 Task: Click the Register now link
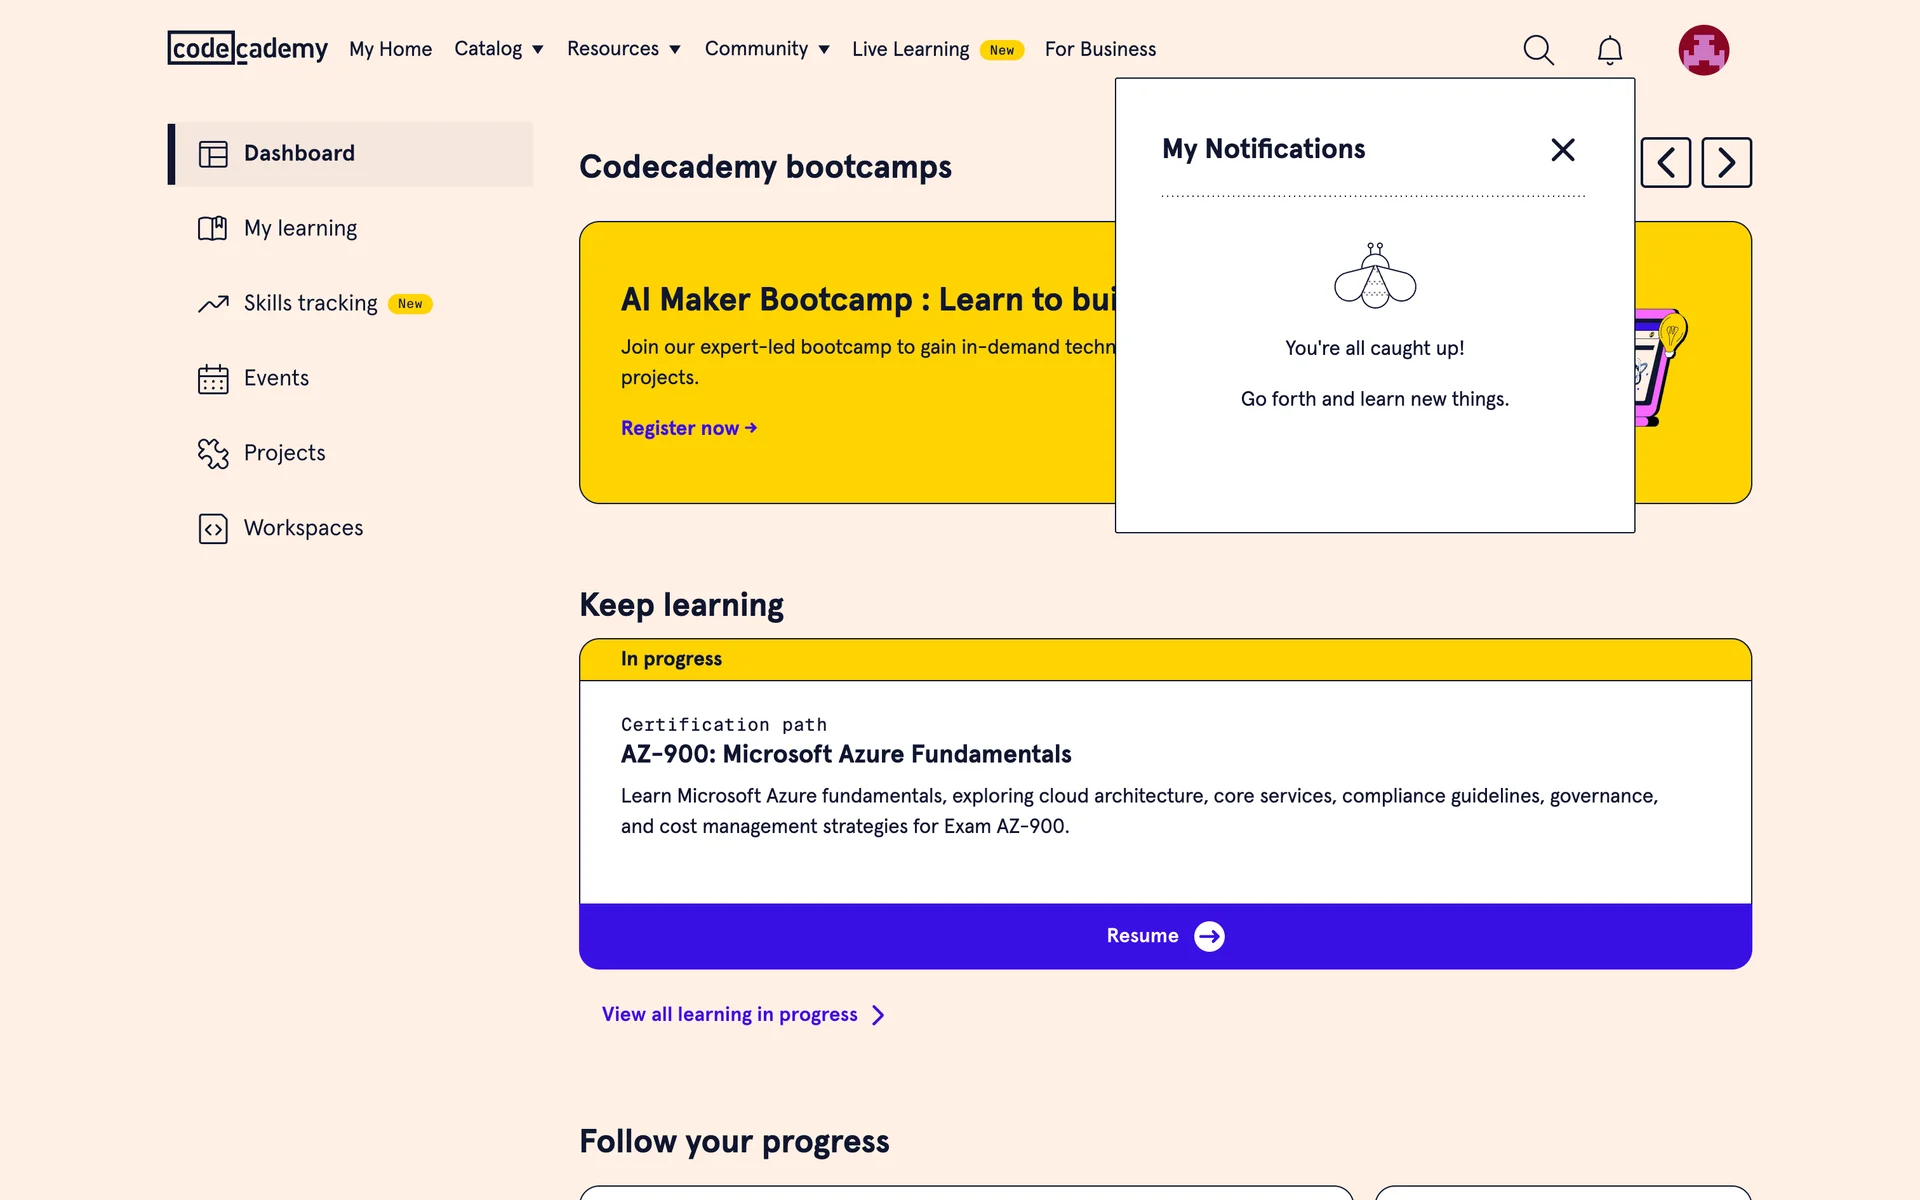(x=688, y=428)
